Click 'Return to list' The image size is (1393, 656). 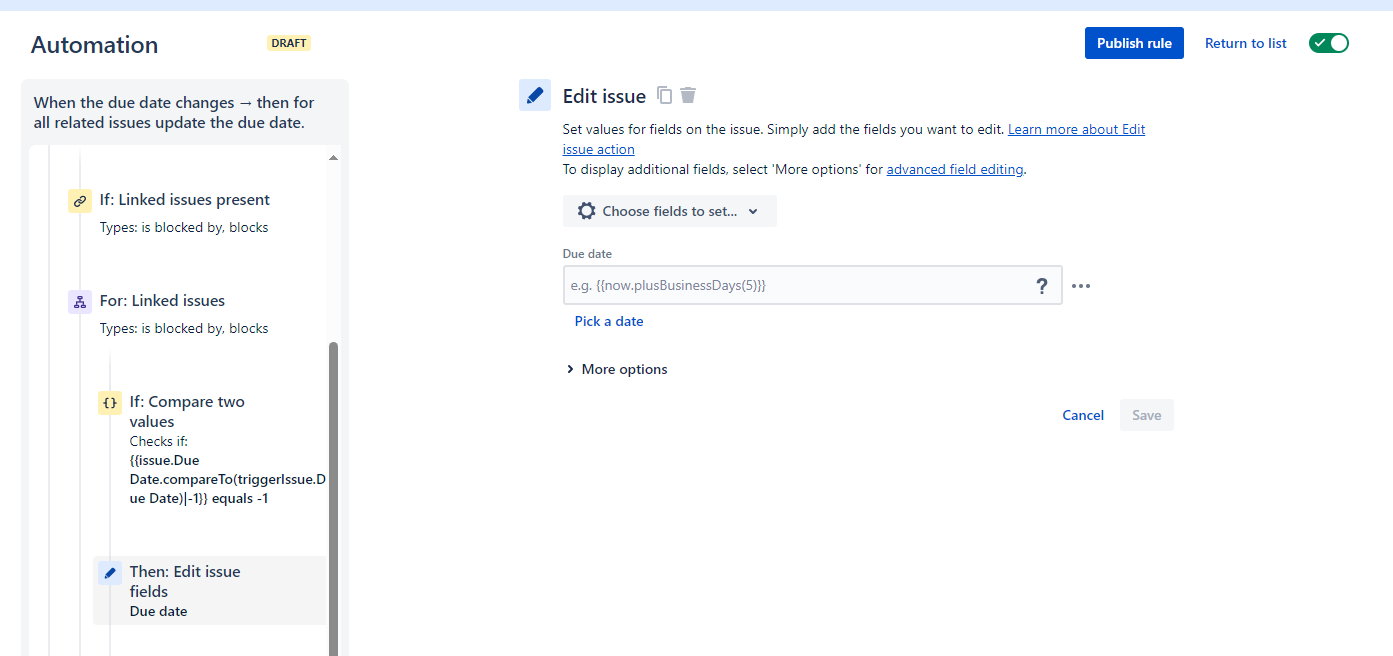pos(1244,43)
